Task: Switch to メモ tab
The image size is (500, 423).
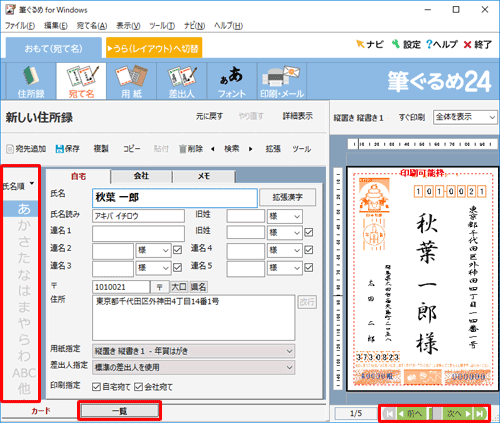Action: pyautogui.click(x=204, y=176)
